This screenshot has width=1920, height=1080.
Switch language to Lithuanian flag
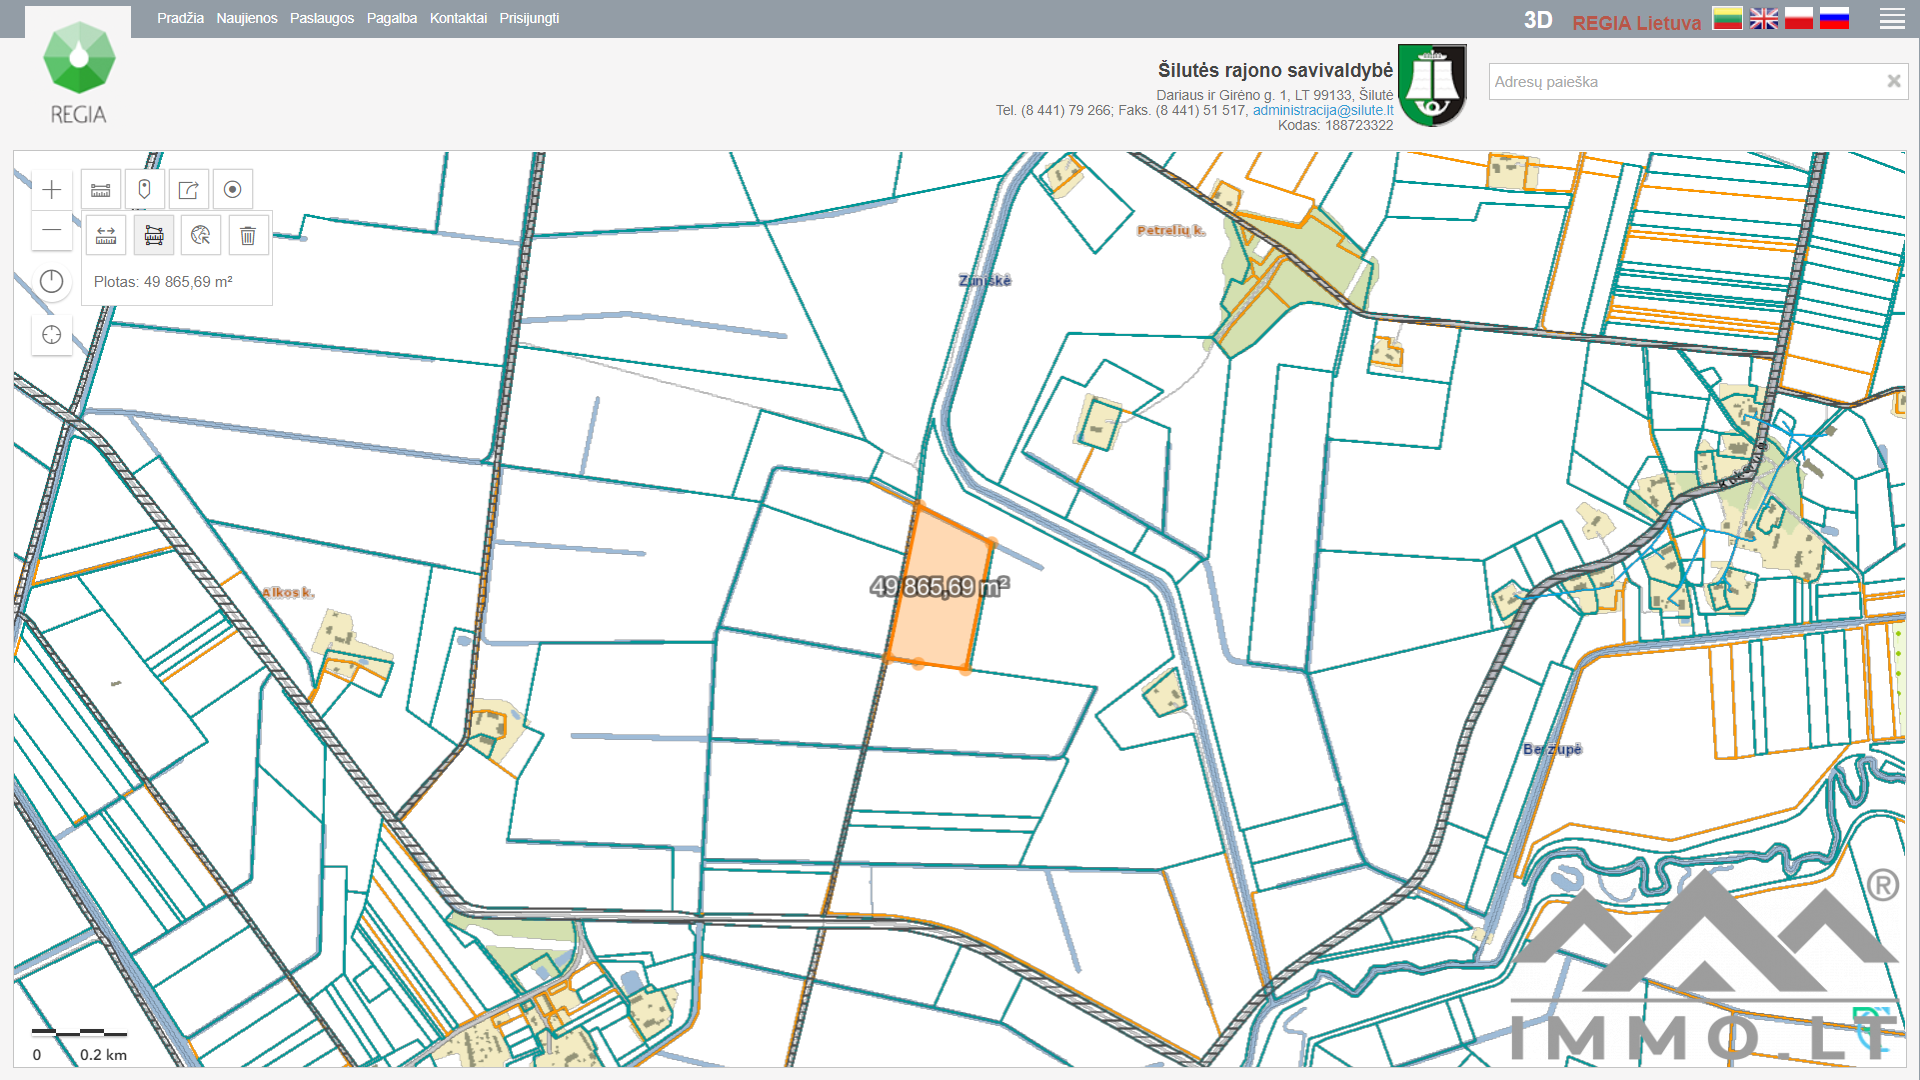click(1727, 19)
